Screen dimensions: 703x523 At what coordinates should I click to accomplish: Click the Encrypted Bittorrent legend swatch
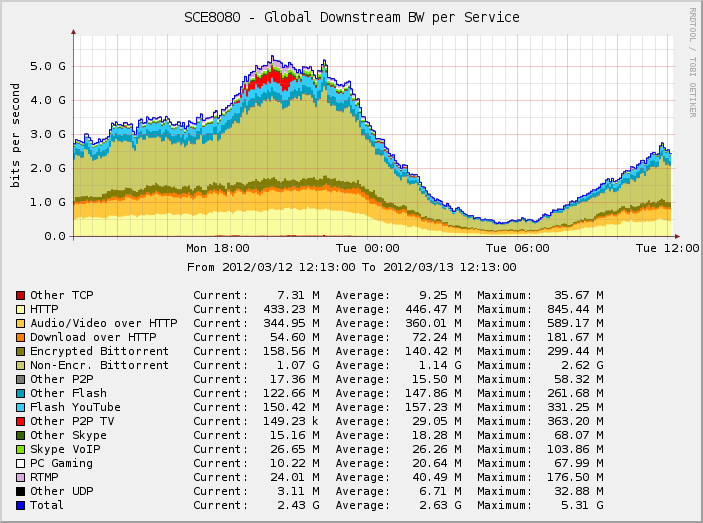pos(20,351)
